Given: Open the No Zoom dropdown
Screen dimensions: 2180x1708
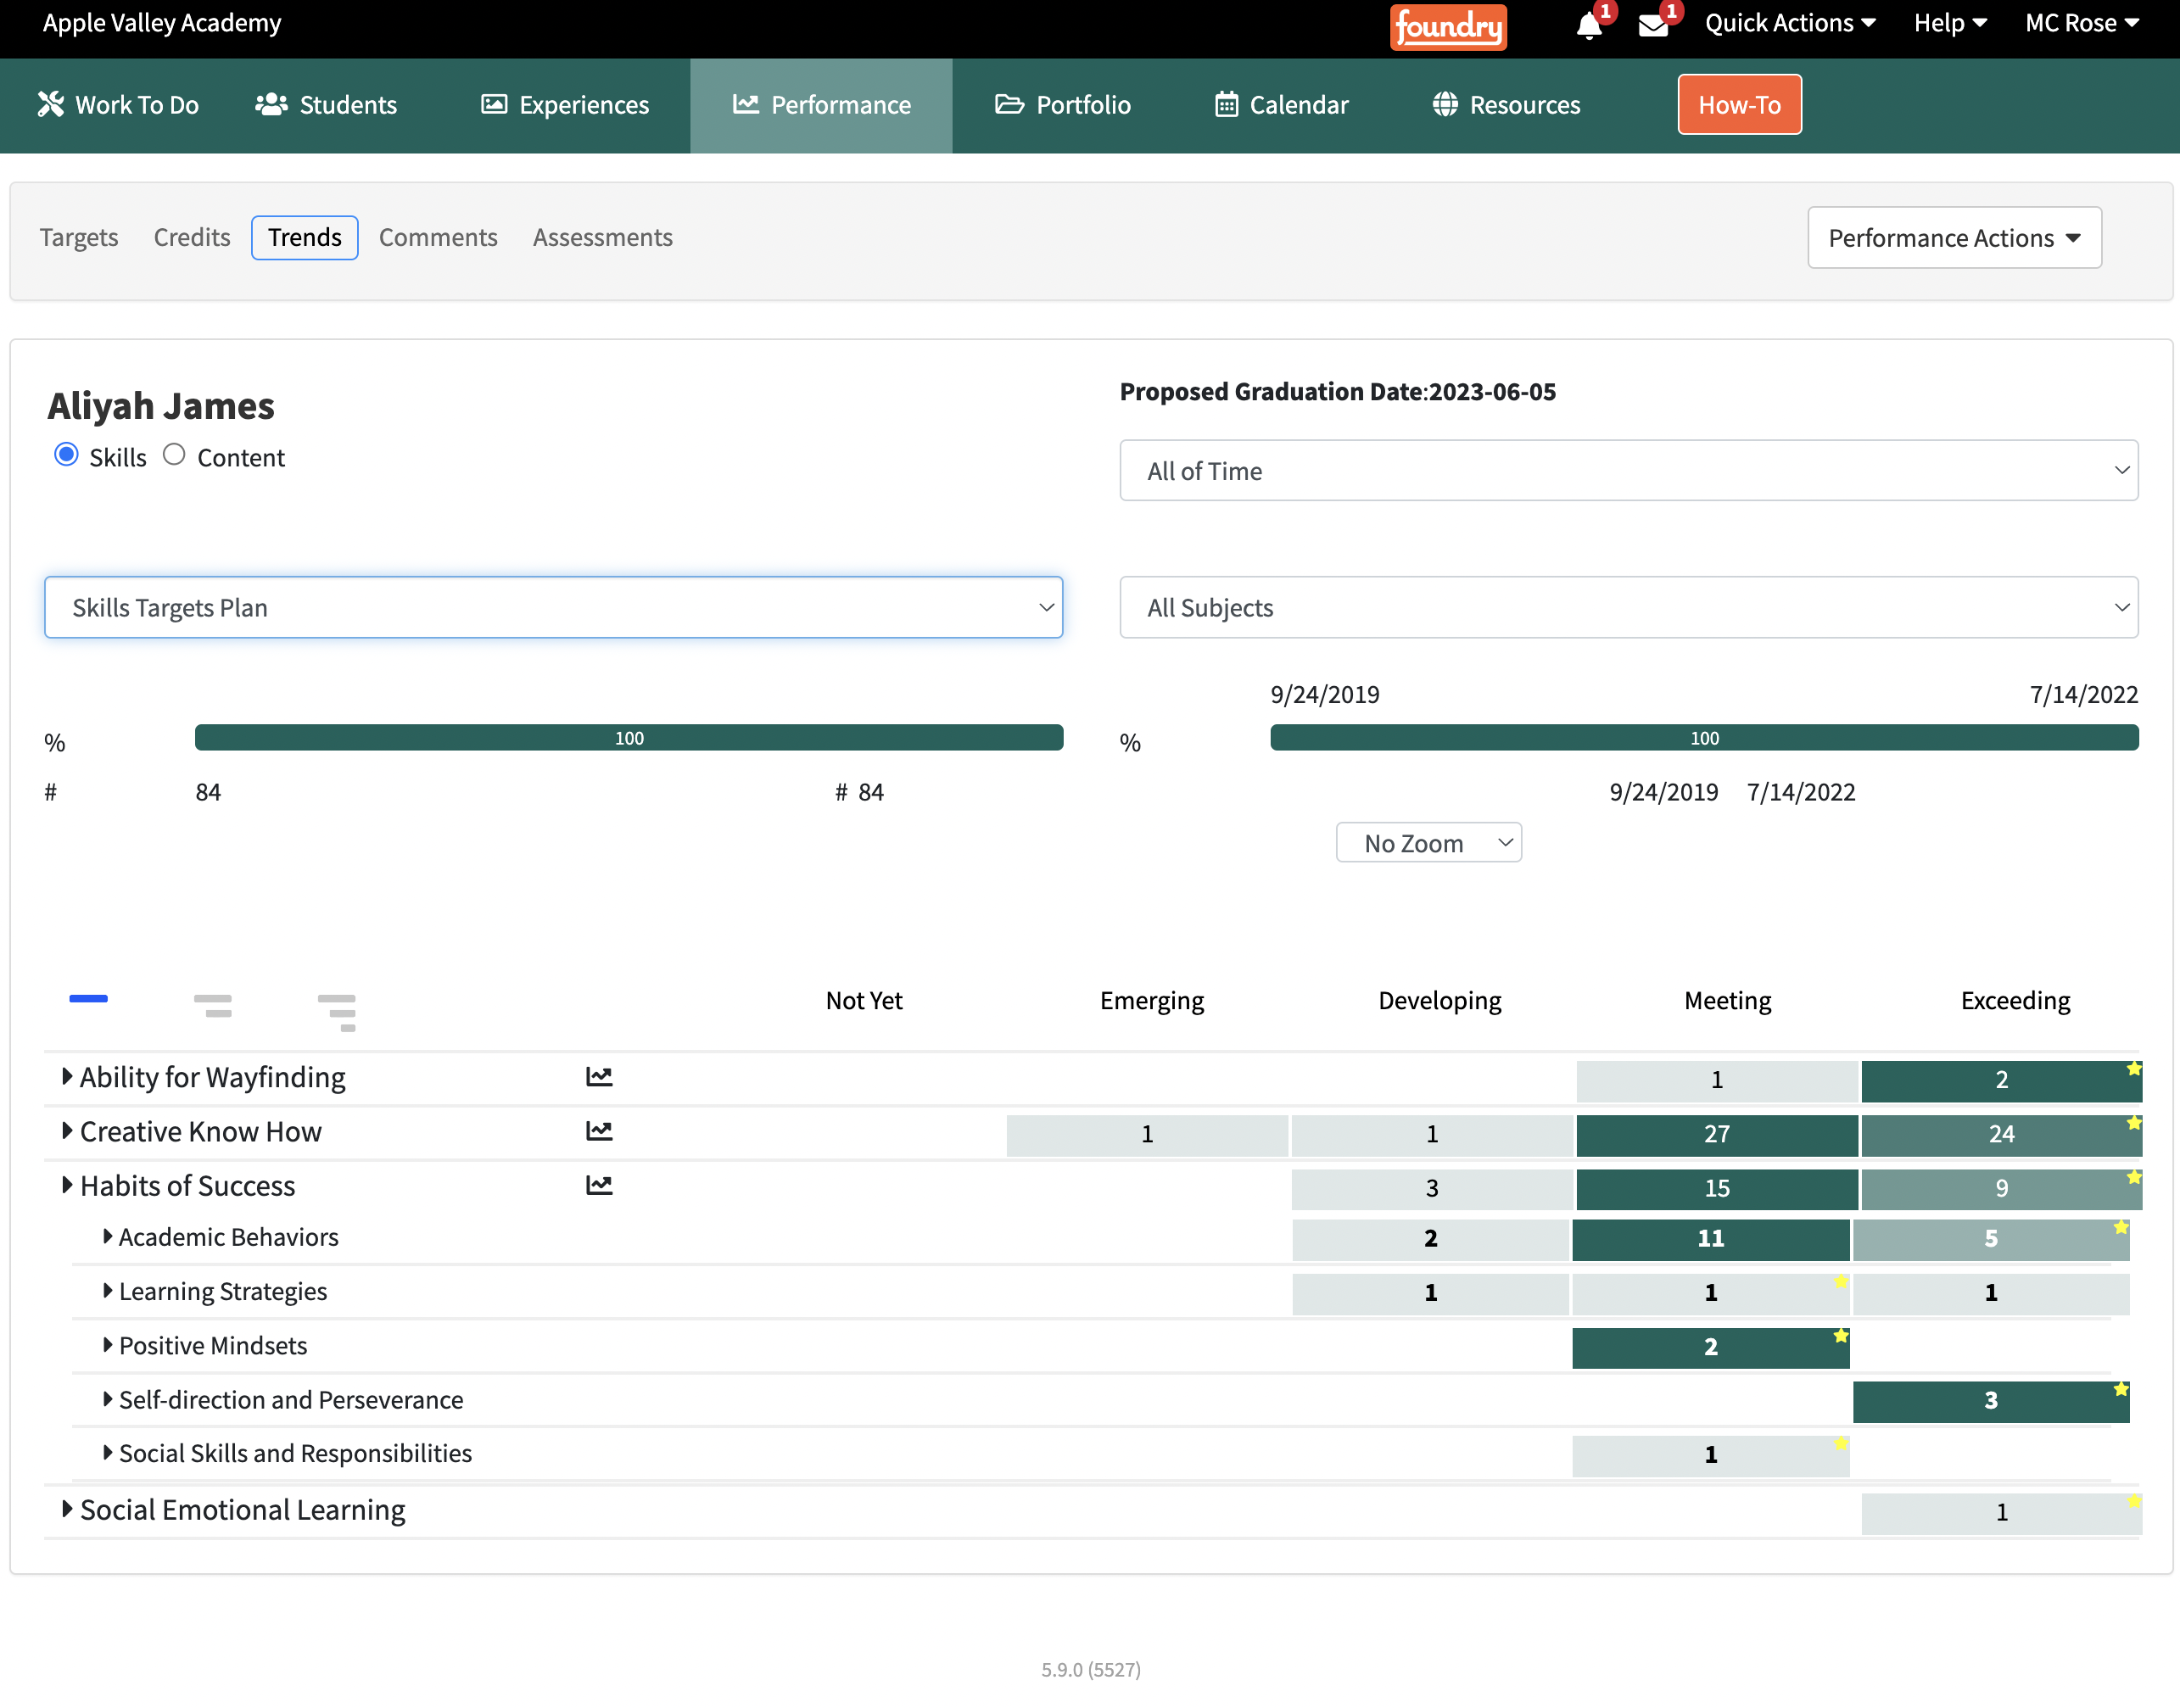Looking at the screenshot, I should 1429,843.
